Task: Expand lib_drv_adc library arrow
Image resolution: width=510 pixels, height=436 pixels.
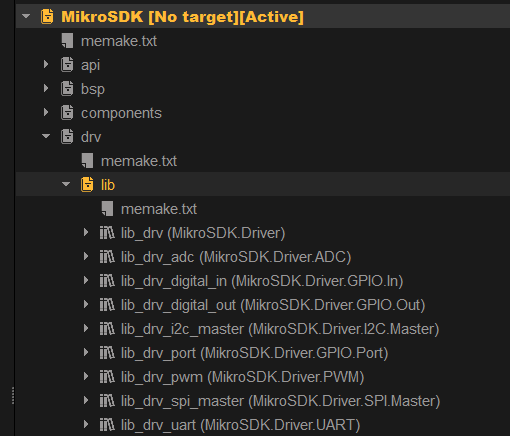Action: (x=86, y=256)
